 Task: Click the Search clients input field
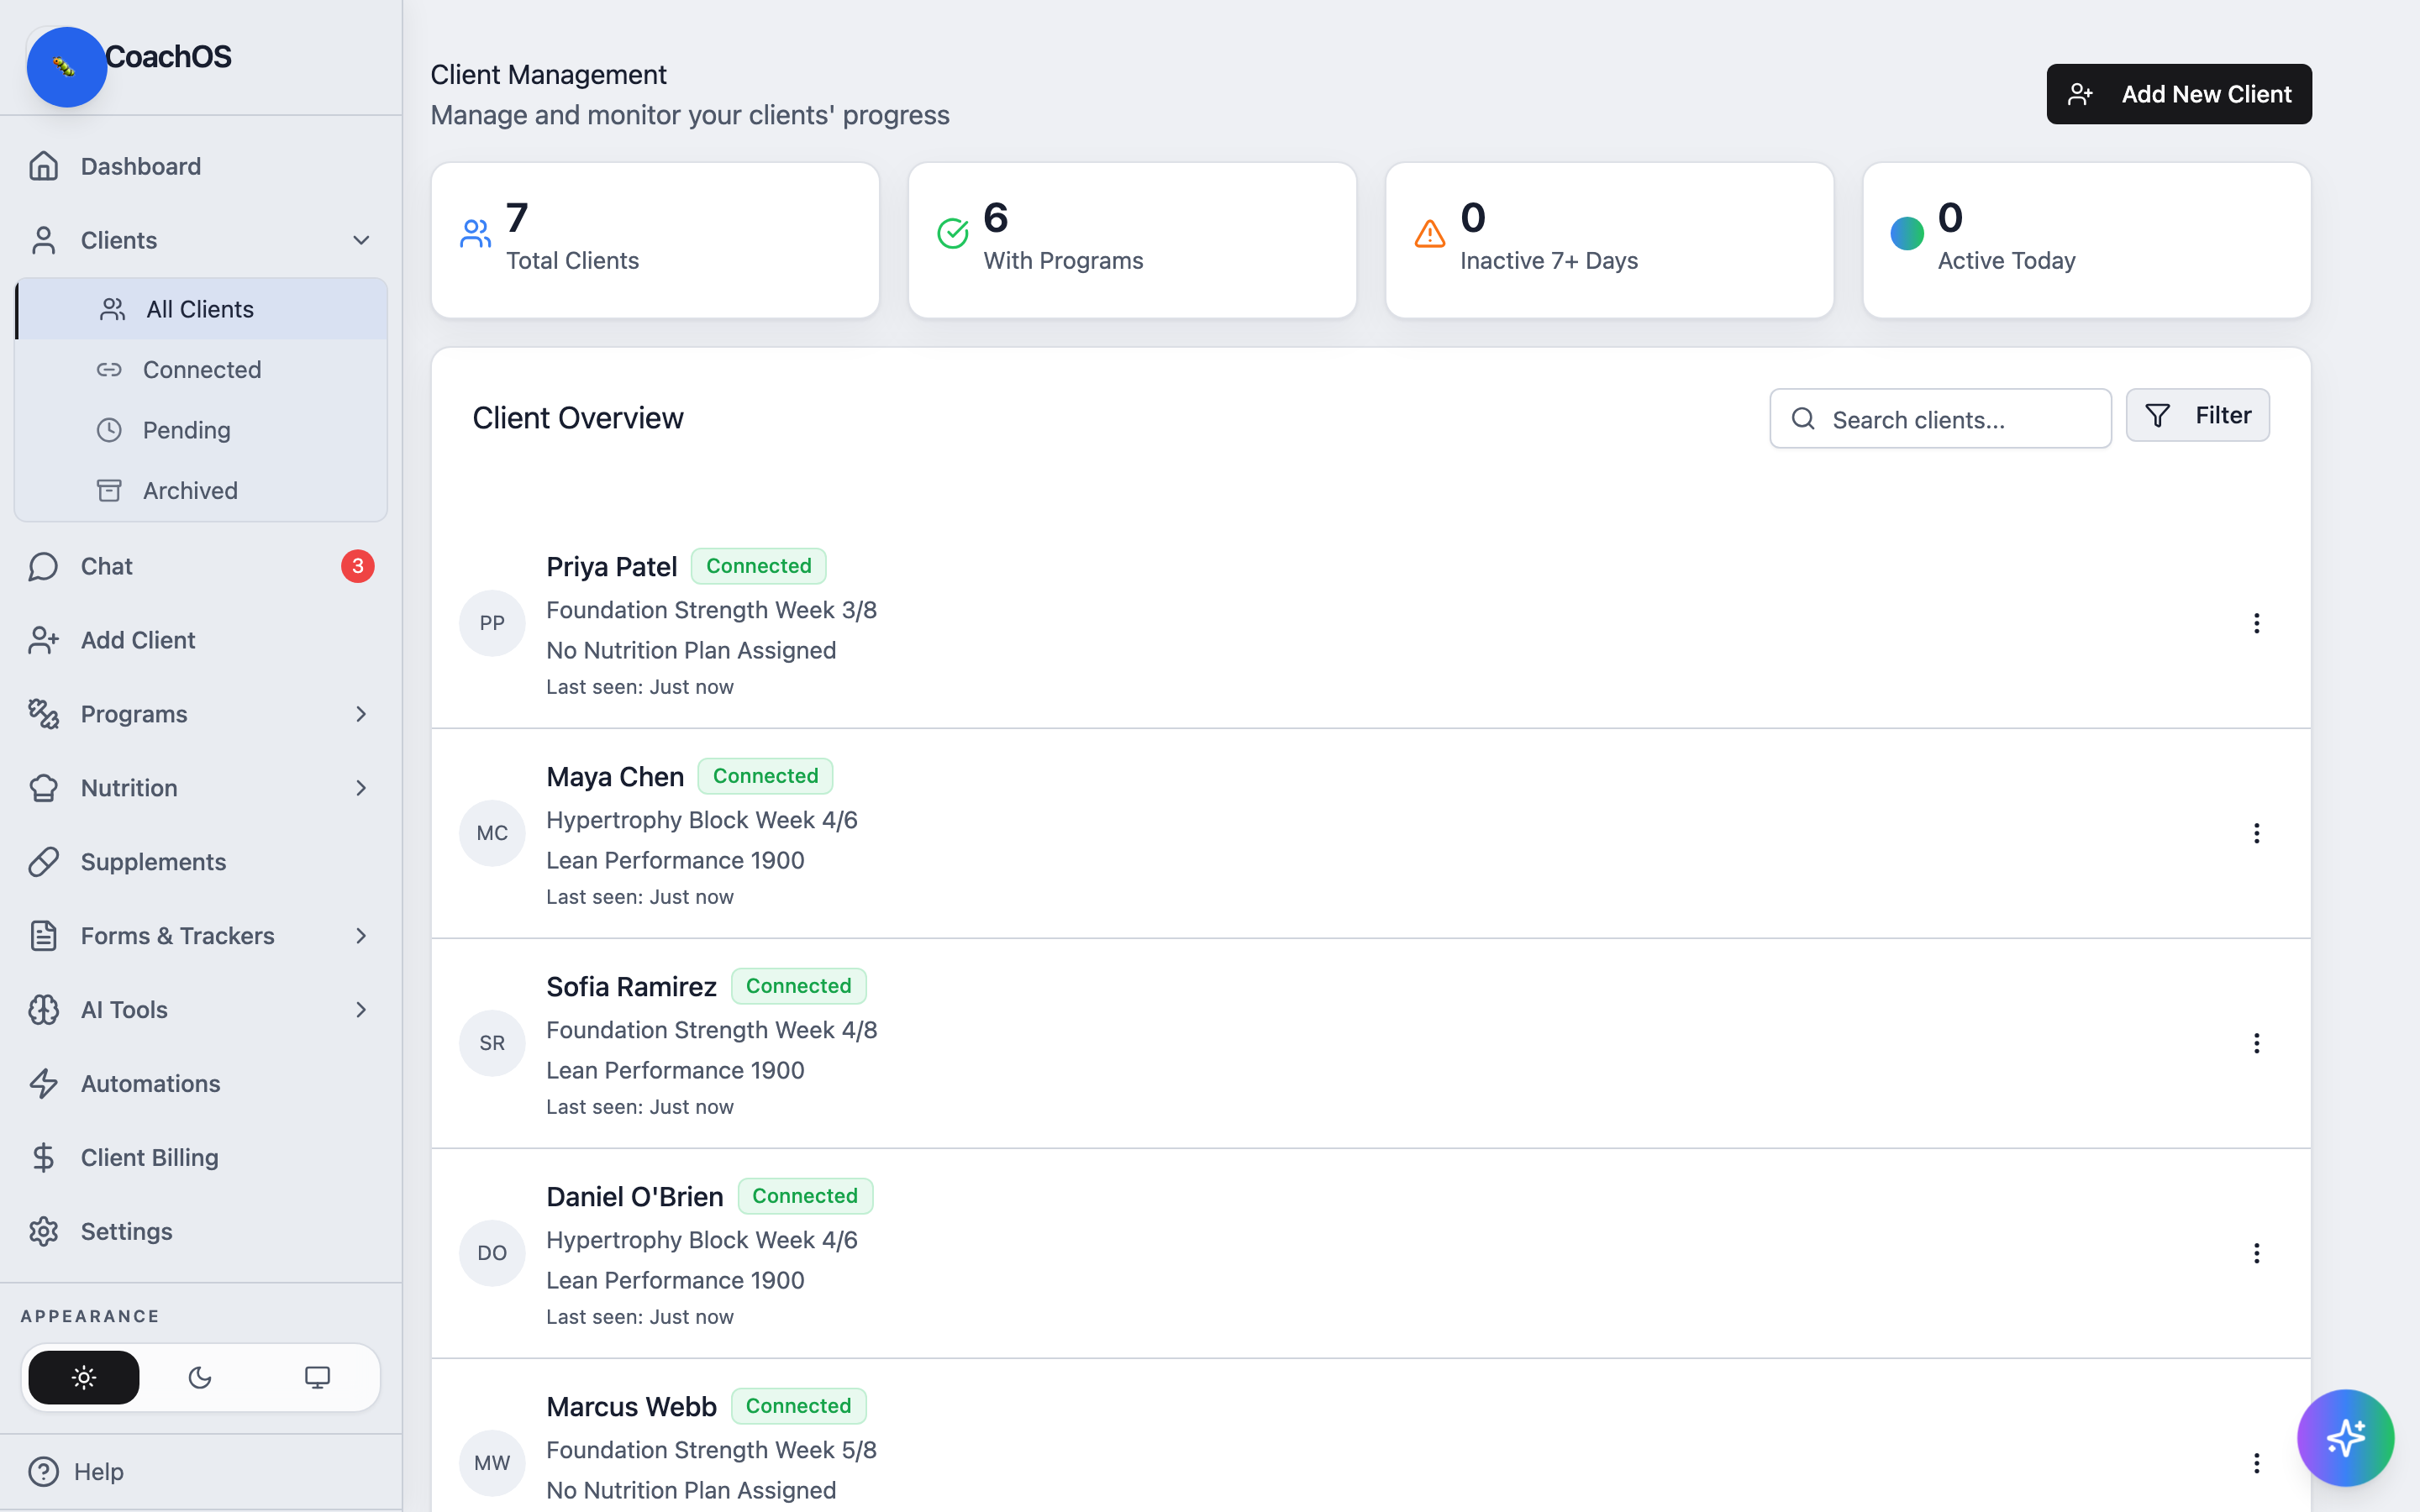tap(1940, 419)
